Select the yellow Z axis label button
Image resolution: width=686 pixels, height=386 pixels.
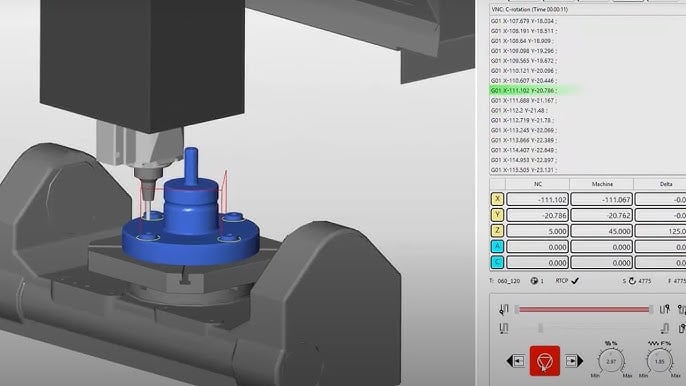click(497, 231)
